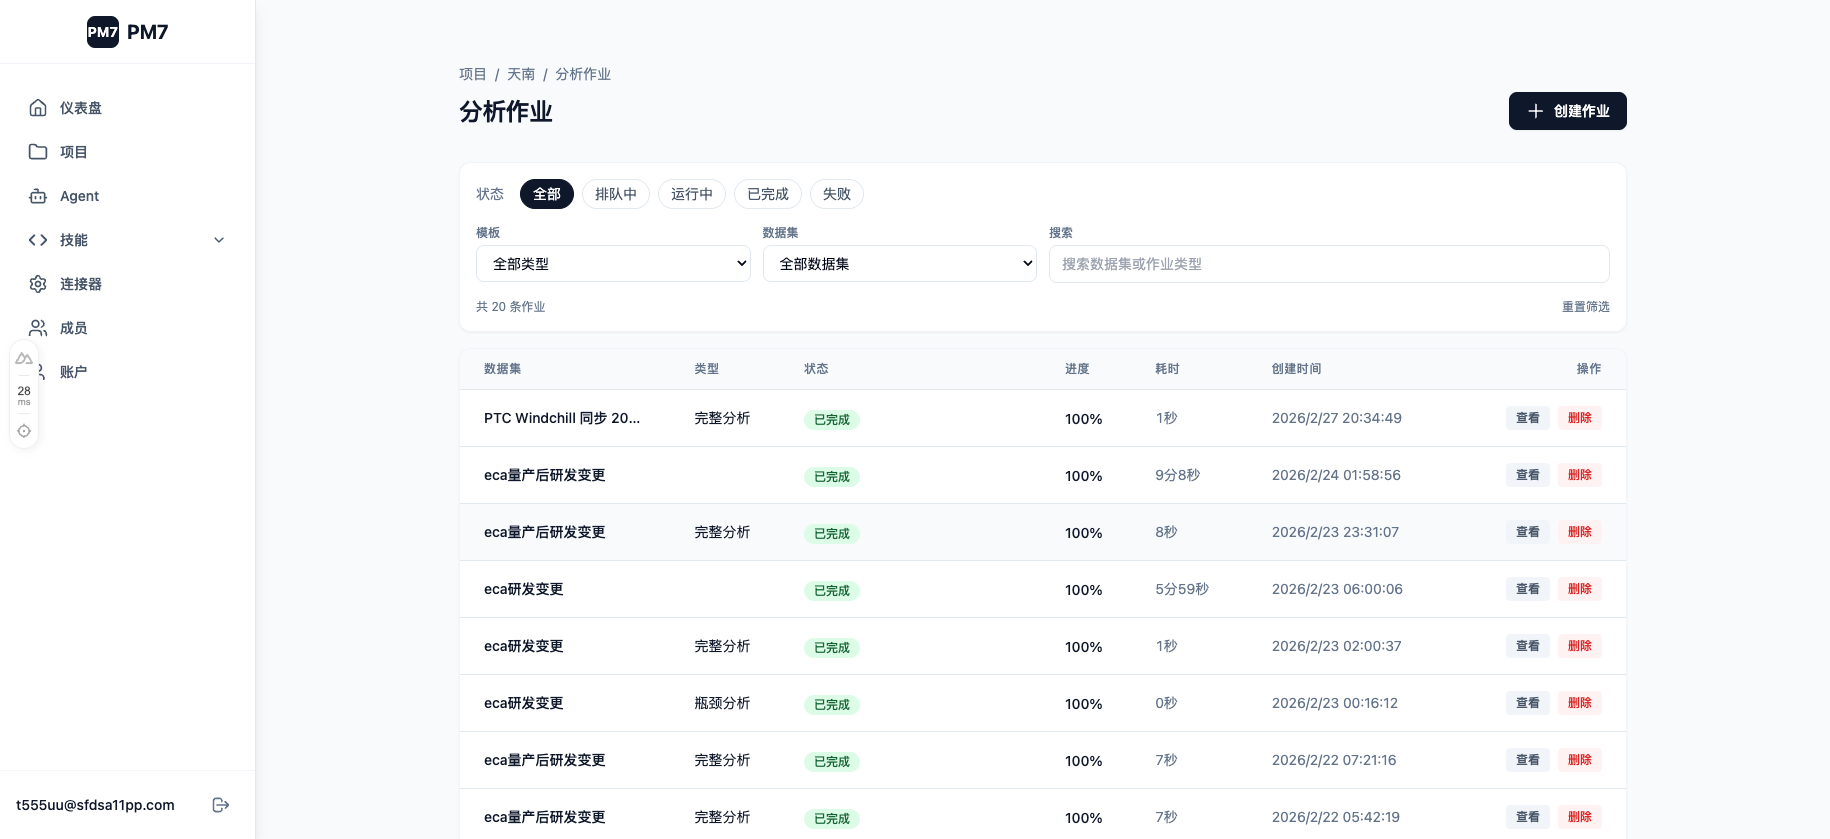Click the 数据集 column header
This screenshot has width=1830, height=839.
[x=502, y=369]
